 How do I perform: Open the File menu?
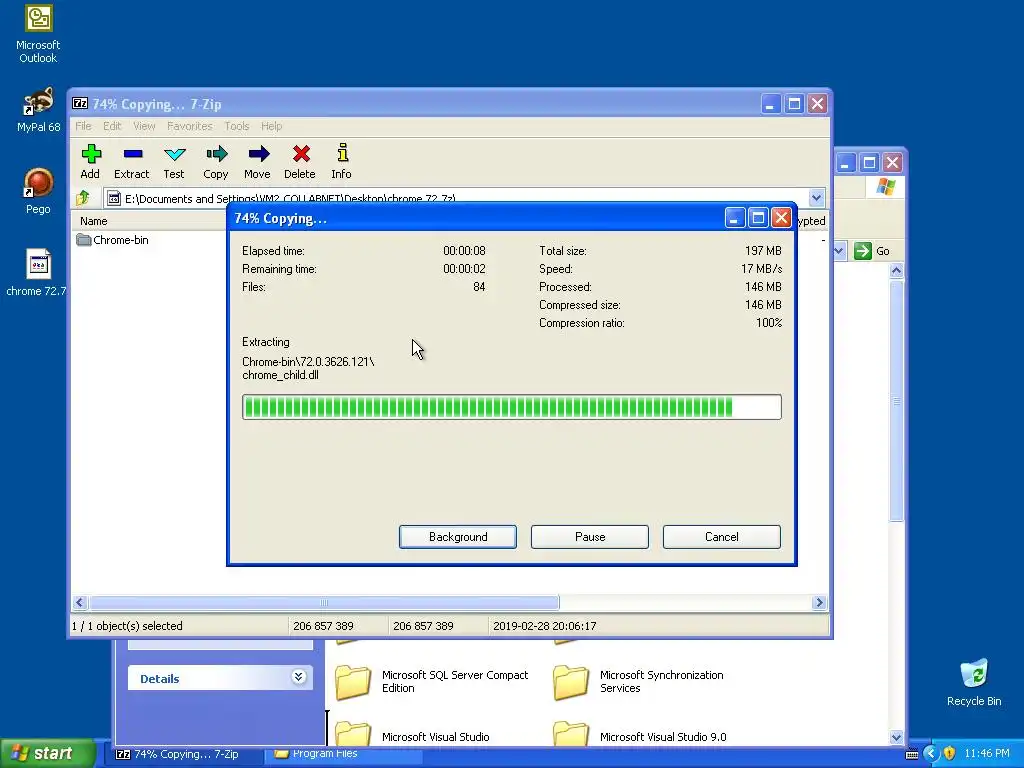(x=83, y=126)
